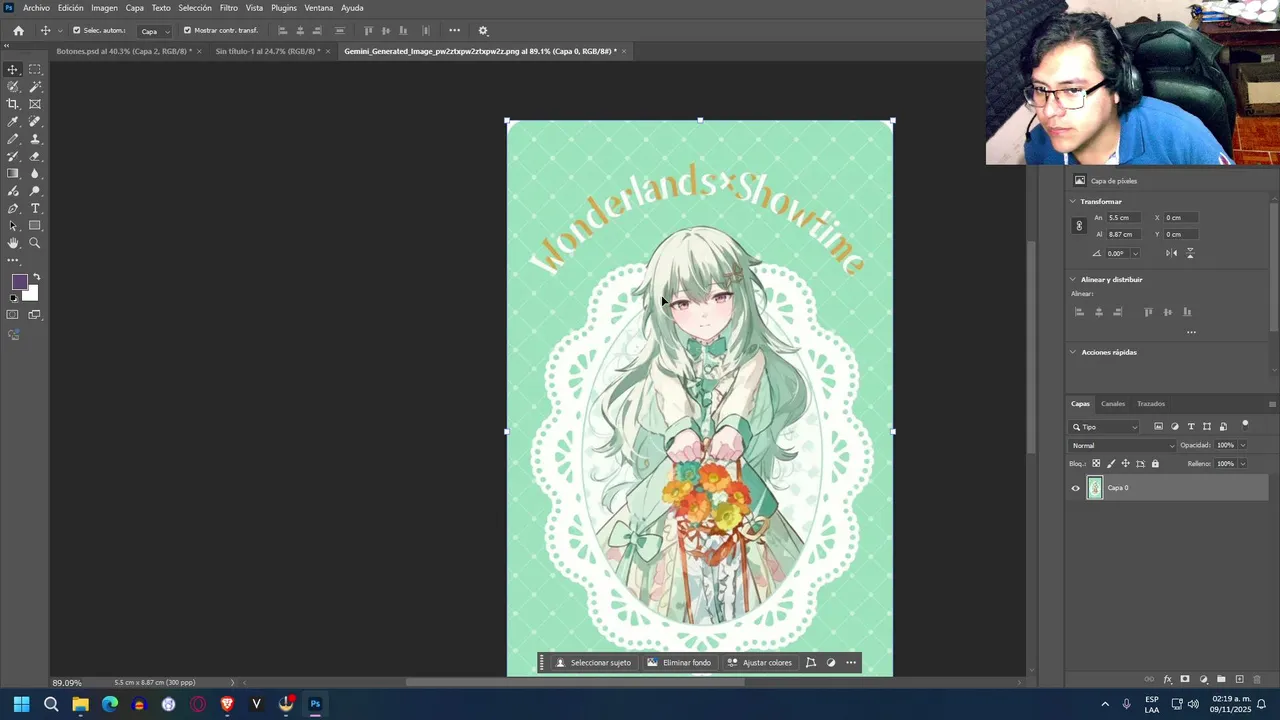1280x720 pixels.
Task: Open the Opacidad value dropdown arrow
Action: click(x=1243, y=446)
